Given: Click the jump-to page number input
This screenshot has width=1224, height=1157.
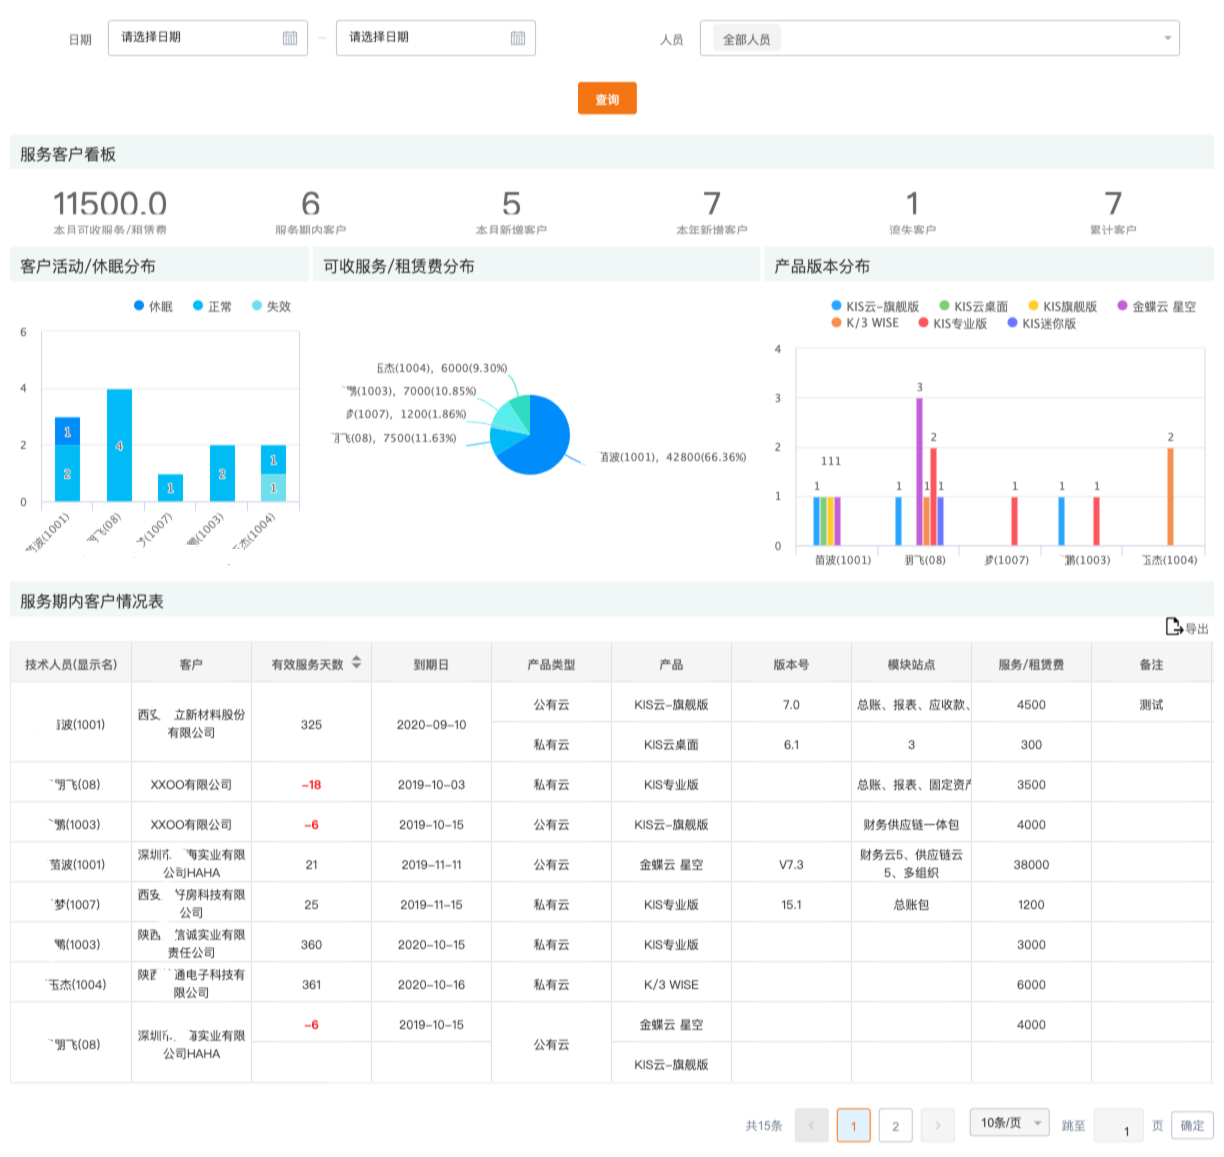Looking at the screenshot, I should [x=1118, y=1126].
